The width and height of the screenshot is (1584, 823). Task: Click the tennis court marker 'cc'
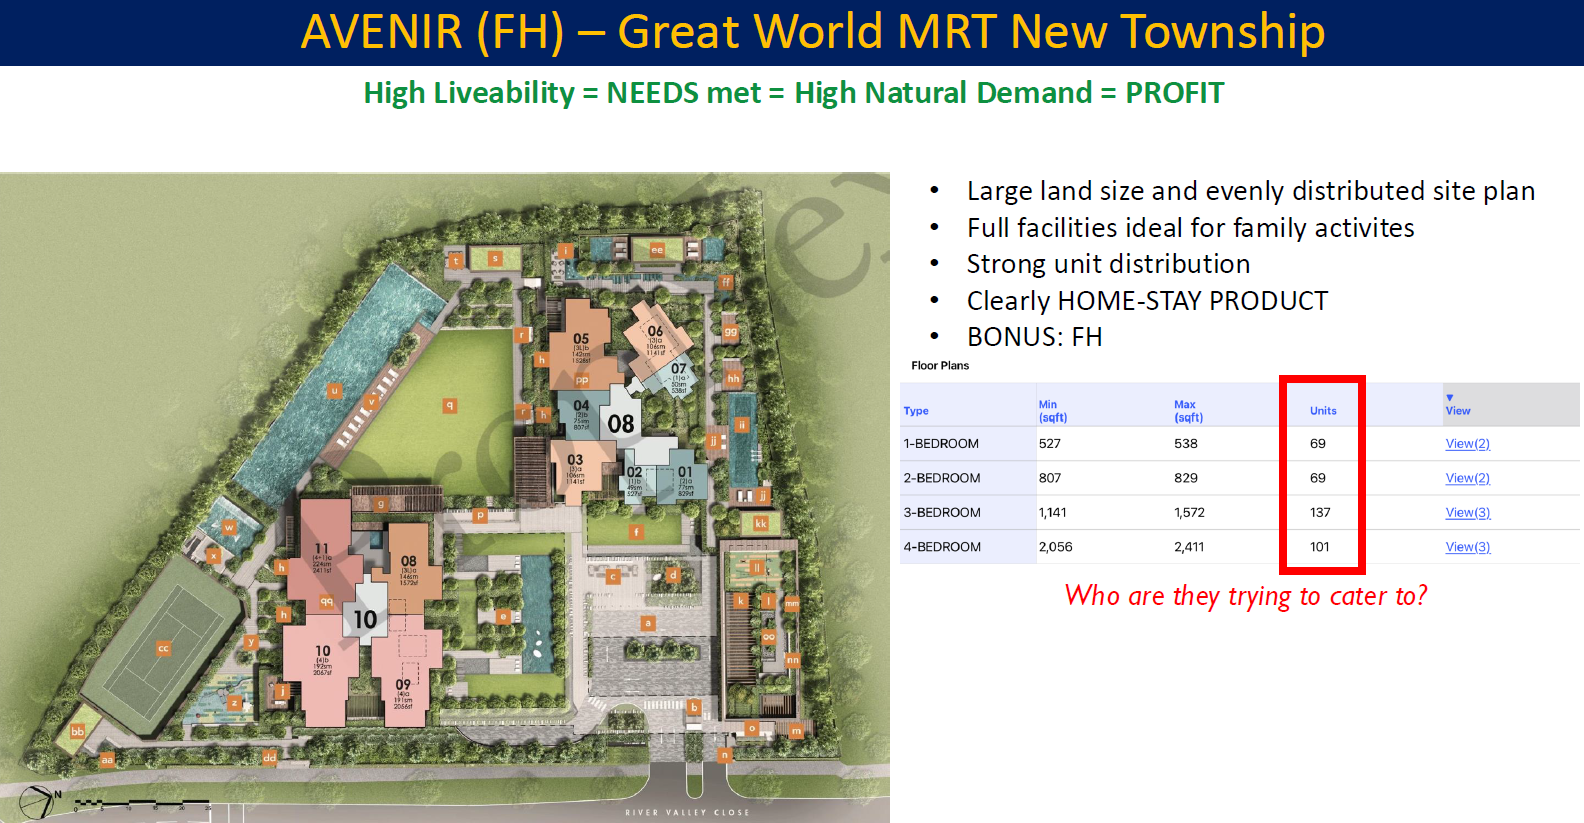[x=163, y=648]
